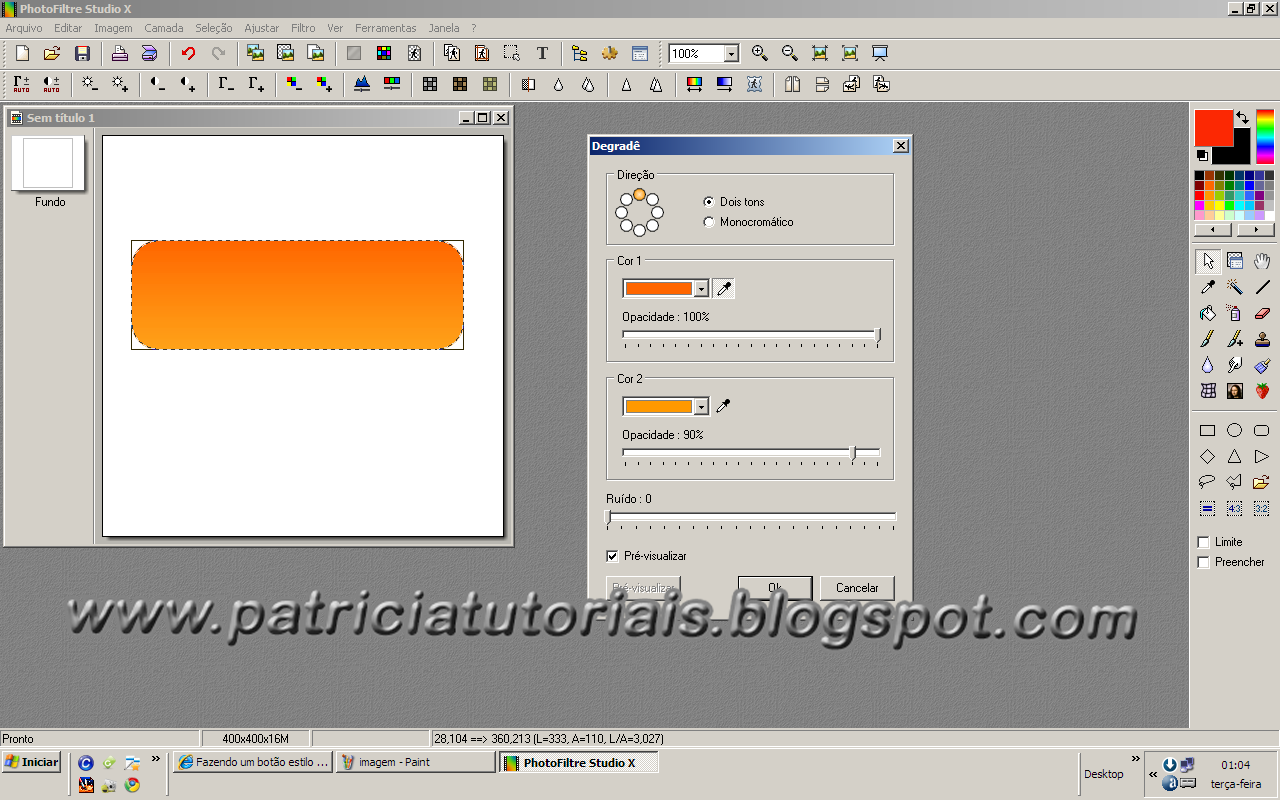The height and width of the screenshot is (800, 1280).
Task: Click the Ruído slider handle
Action: pyautogui.click(x=608, y=517)
